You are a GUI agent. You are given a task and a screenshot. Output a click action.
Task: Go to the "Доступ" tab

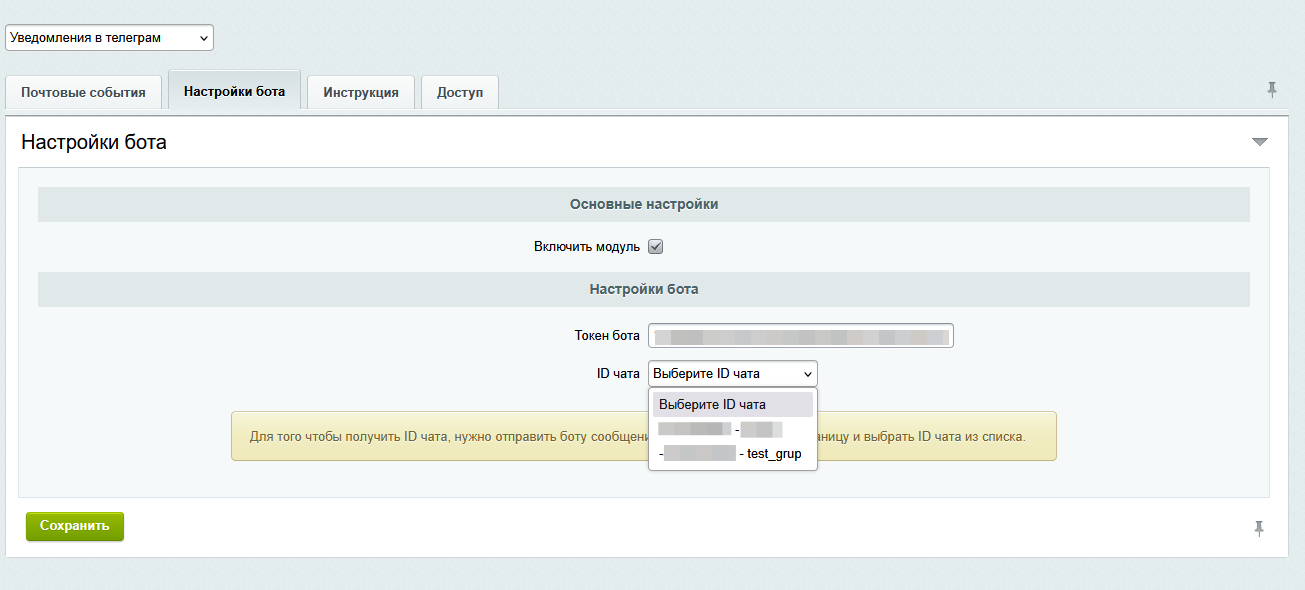tap(459, 92)
